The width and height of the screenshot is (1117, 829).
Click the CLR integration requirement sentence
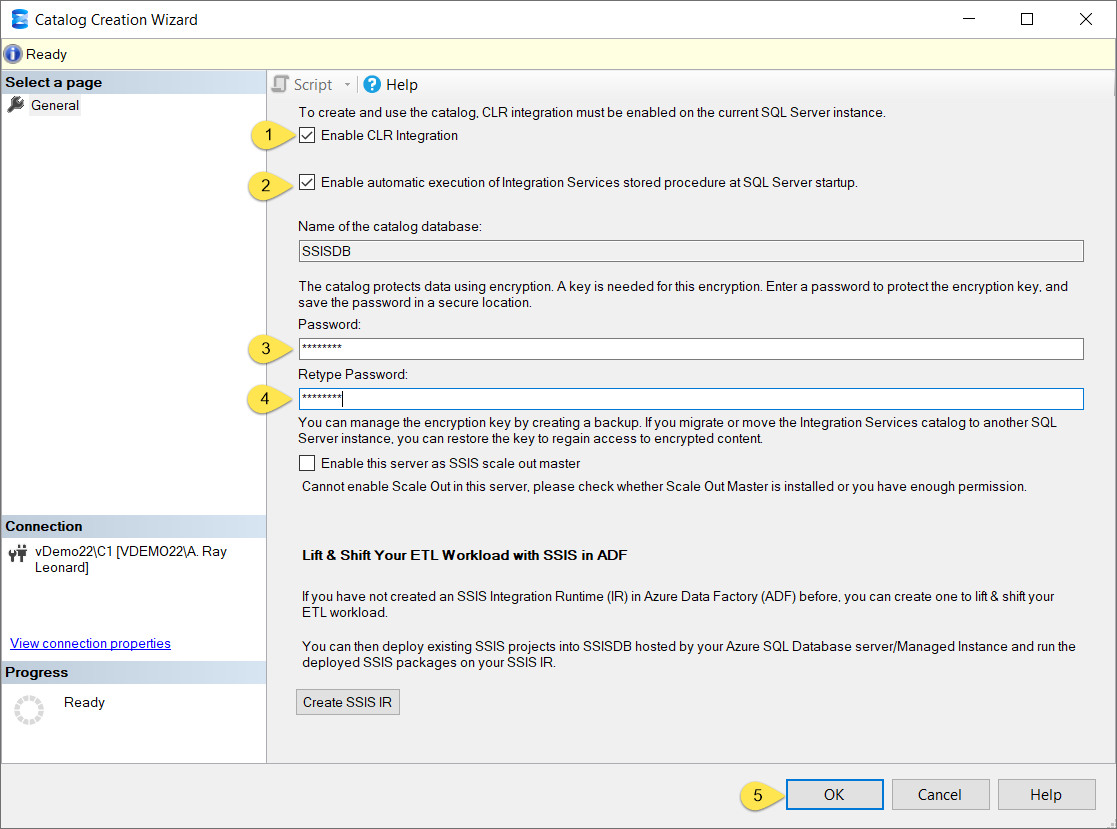click(592, 113)
